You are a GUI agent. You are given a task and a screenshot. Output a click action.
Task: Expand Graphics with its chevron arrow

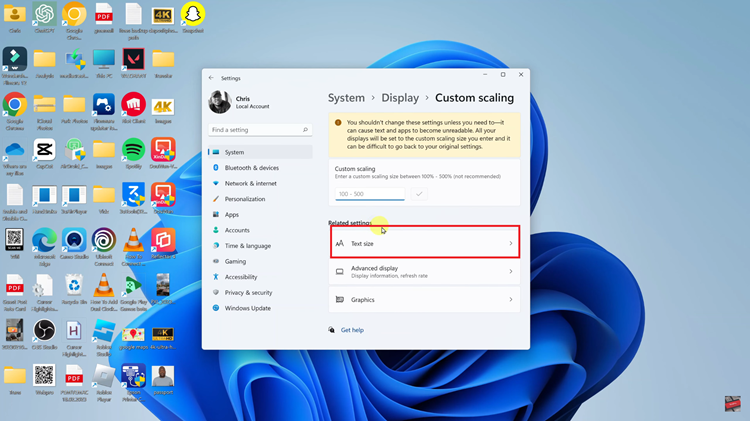coord(511,299)
